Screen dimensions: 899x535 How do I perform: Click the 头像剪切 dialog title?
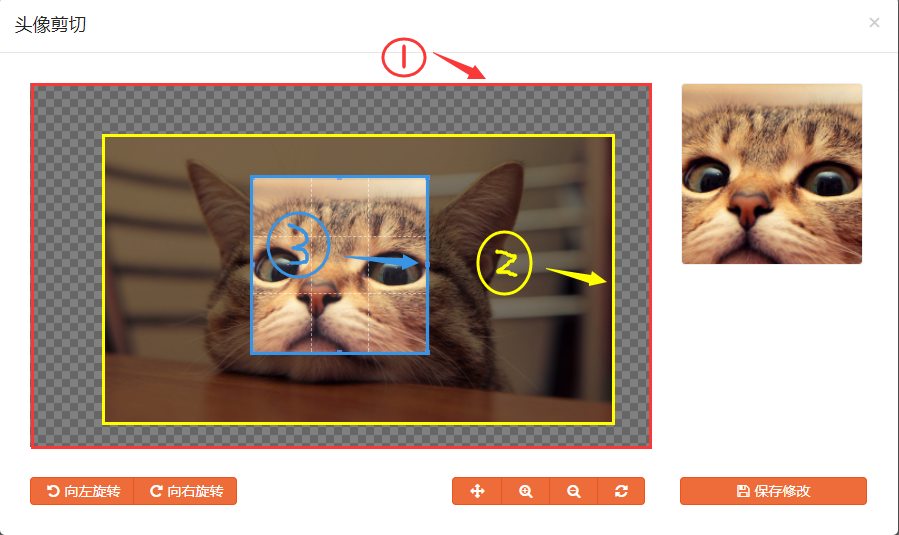pyautogui.click(x=50, y=25)
